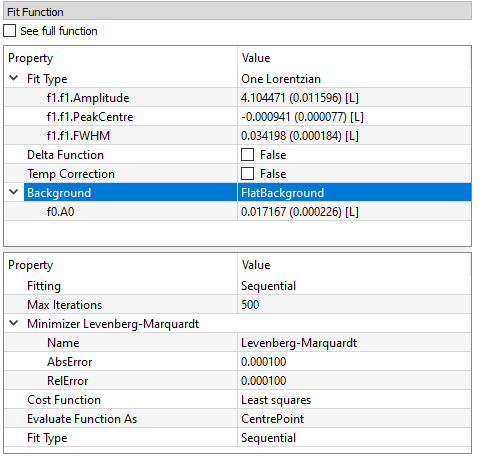Select the Fitting property label
This screenshot has height=458, width=484.
coord(44,286)
